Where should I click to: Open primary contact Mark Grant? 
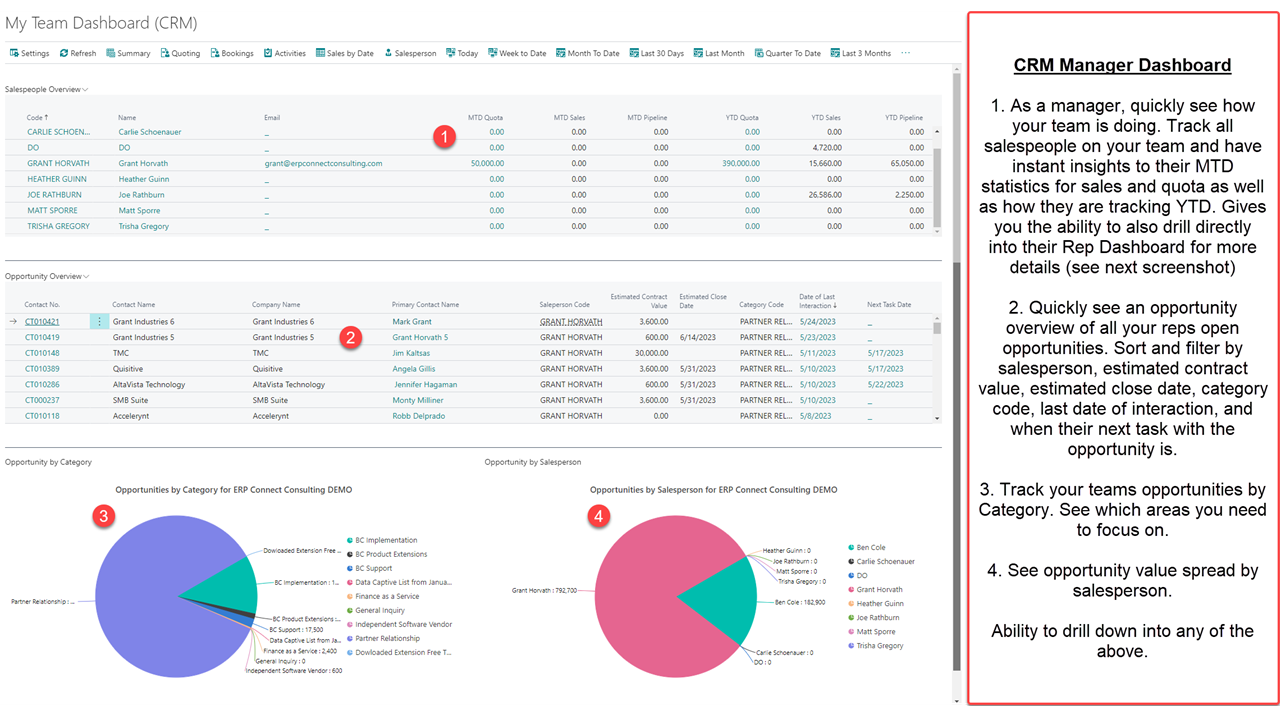point(412,322)
